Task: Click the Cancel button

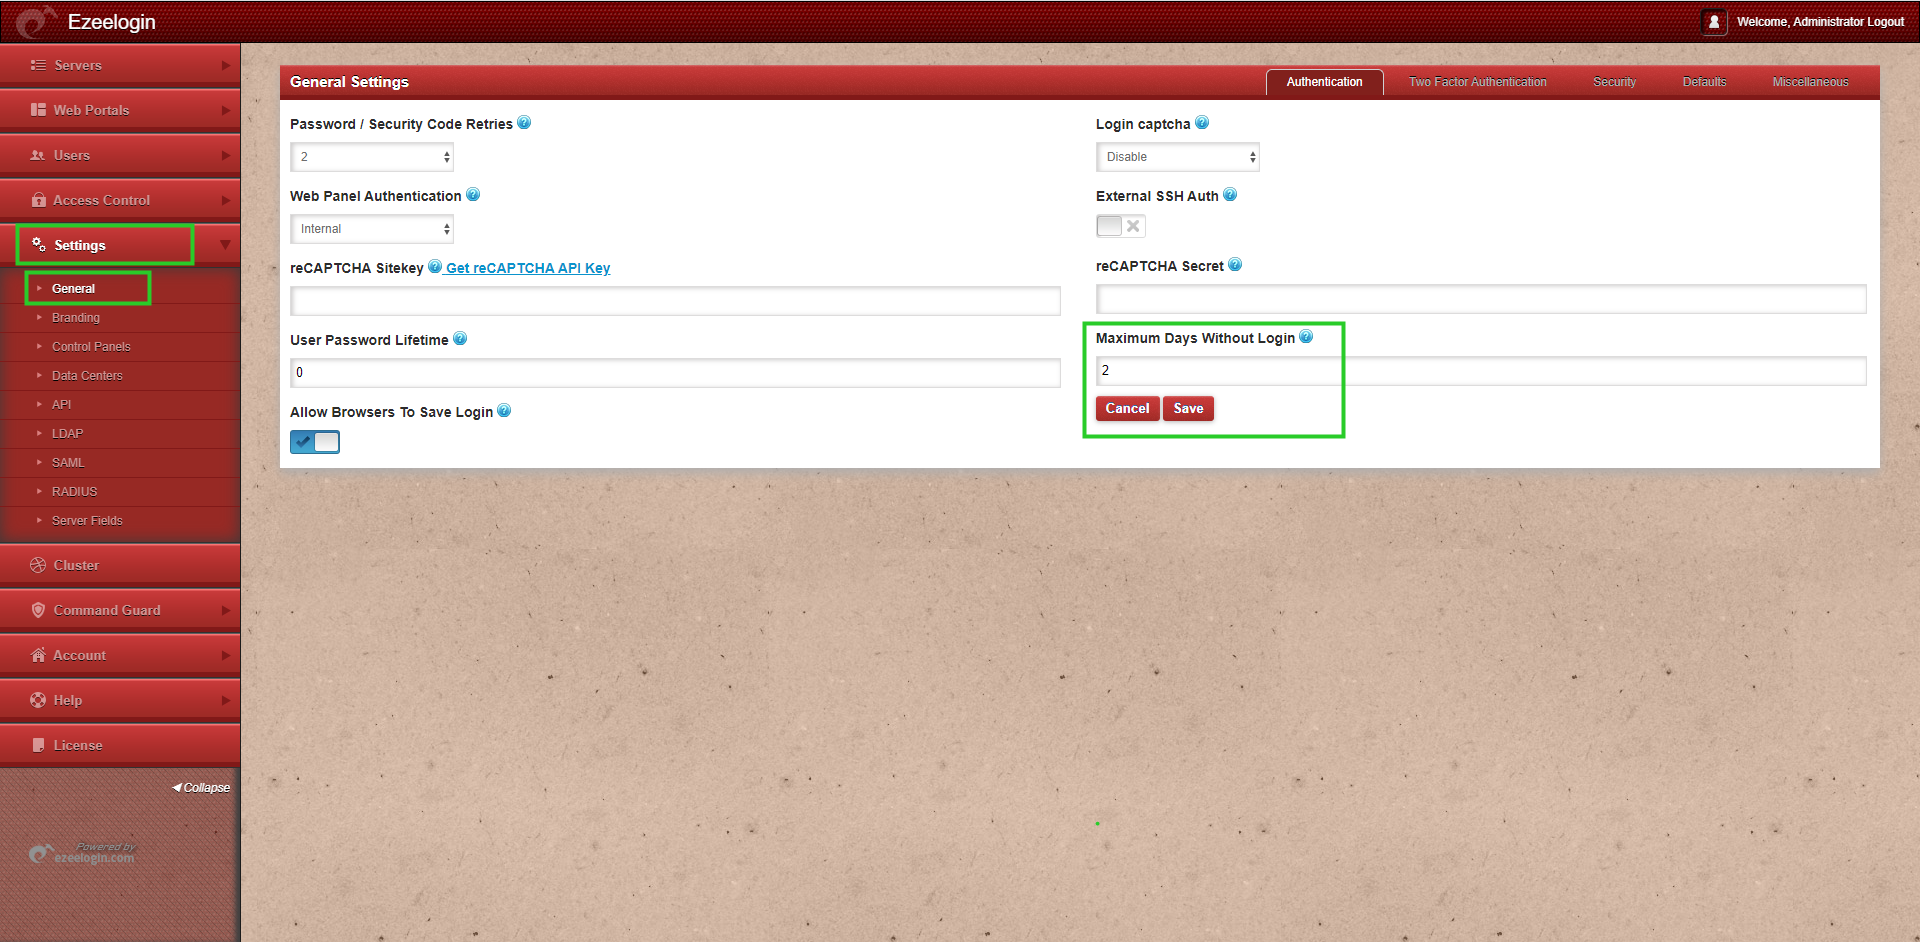Action: click(x=1127, y=408)
